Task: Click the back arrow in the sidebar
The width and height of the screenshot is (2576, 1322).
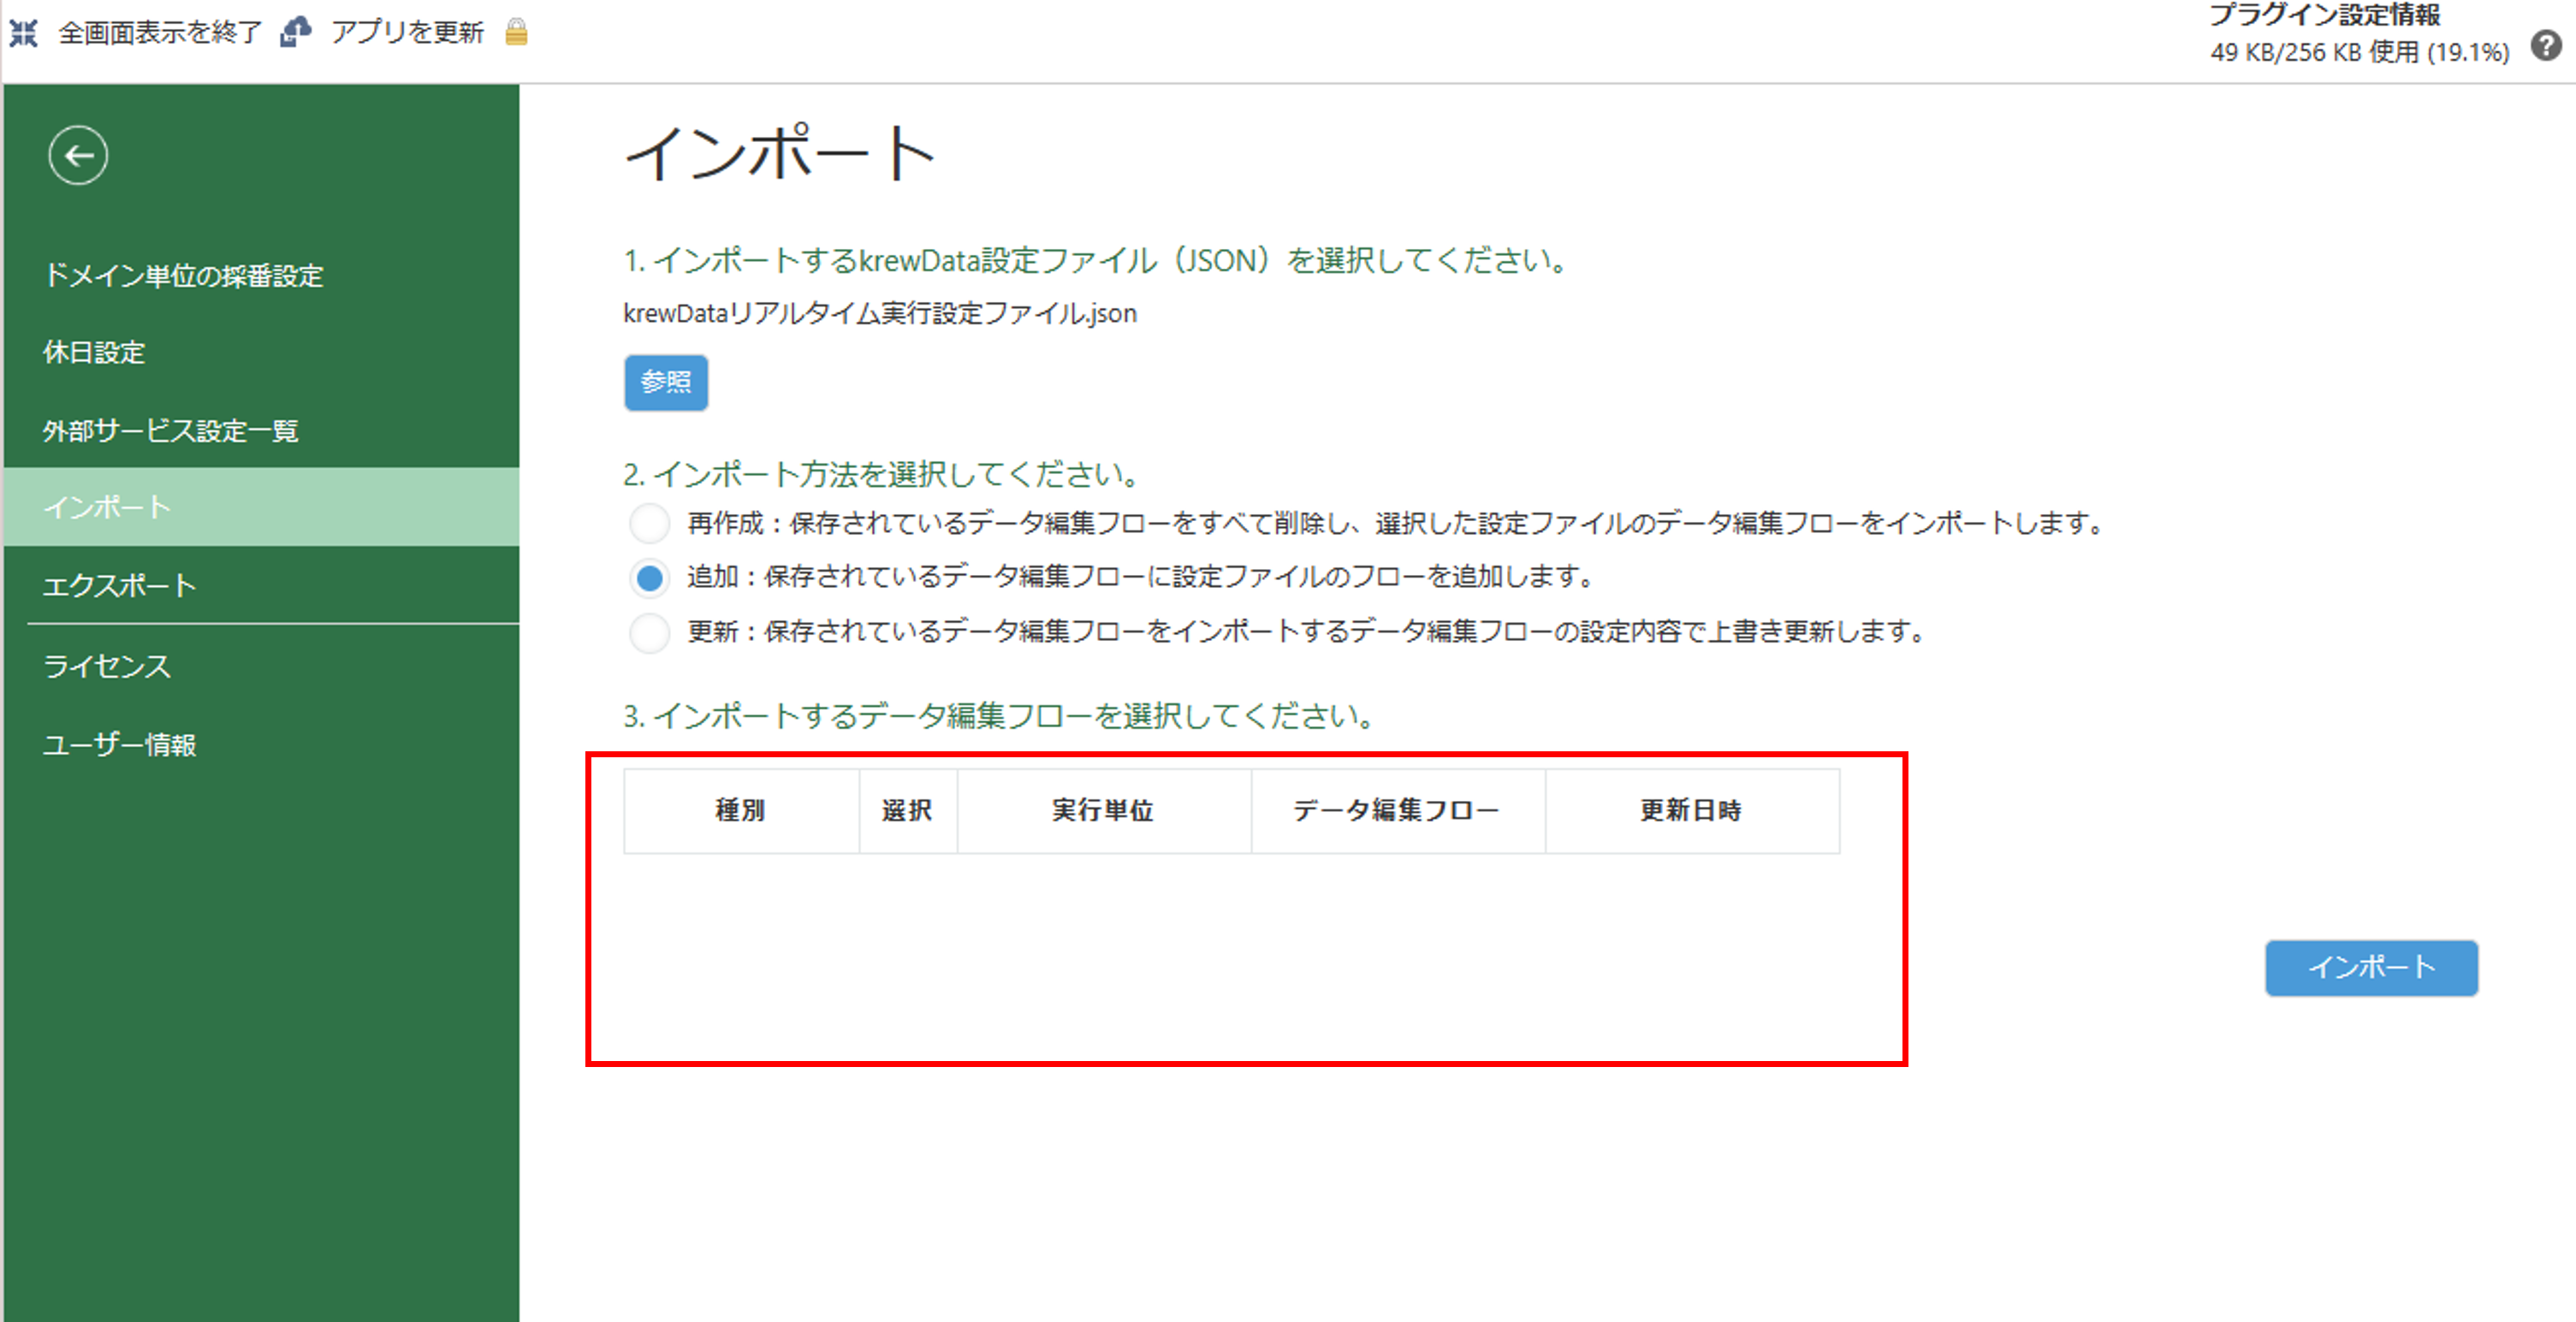Action: click(78, 156)
